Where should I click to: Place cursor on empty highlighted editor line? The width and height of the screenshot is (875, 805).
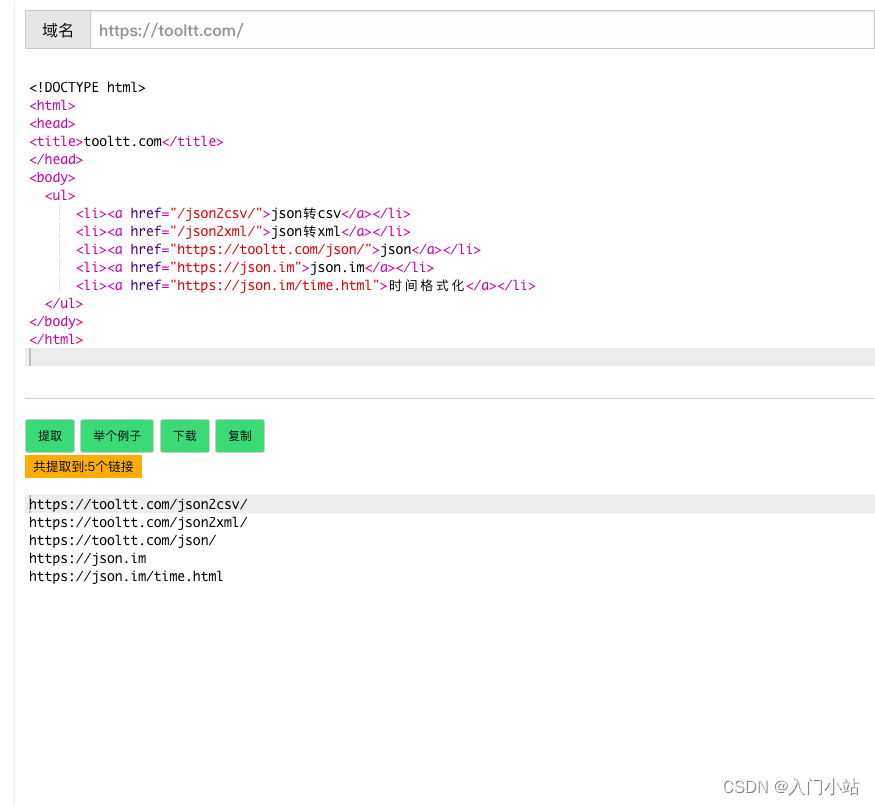pyautogui.click(x=450, y=357)
